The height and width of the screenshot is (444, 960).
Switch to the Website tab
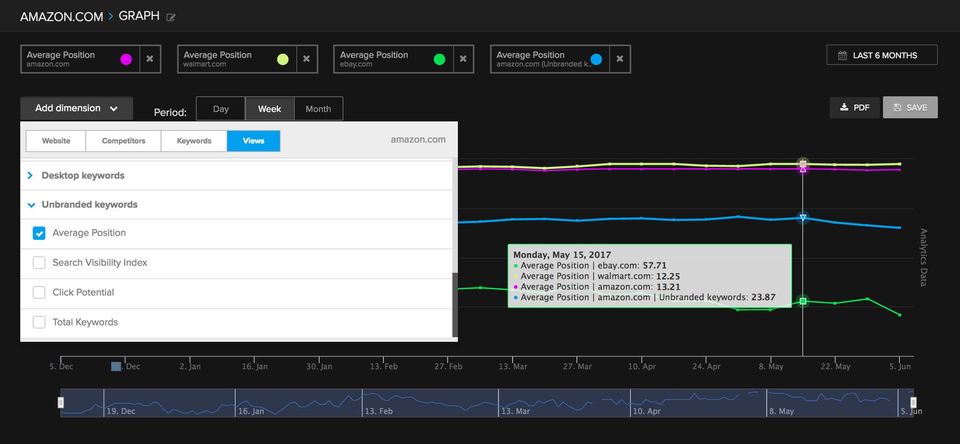pos(56,141)
